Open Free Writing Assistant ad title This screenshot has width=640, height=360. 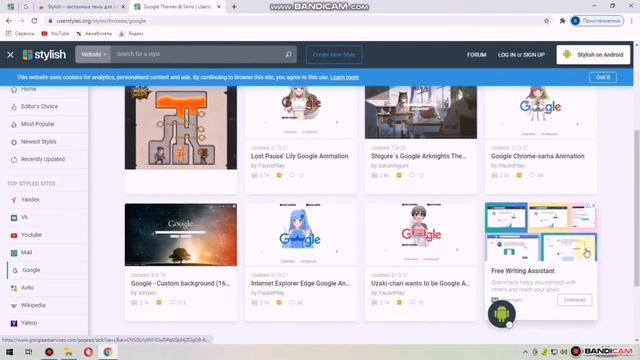pyautogui.click(x=522, y=271)
